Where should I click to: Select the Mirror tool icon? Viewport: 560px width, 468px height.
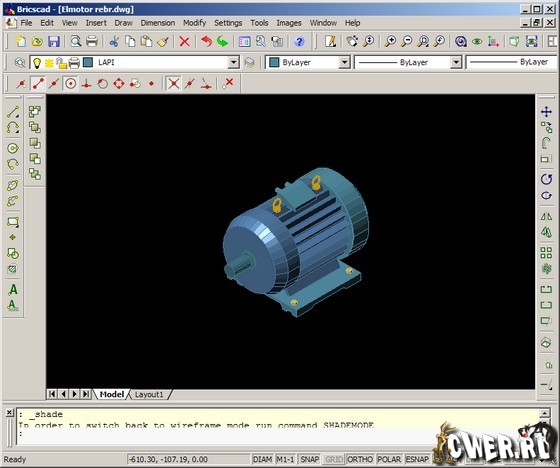tap(546, 216)
